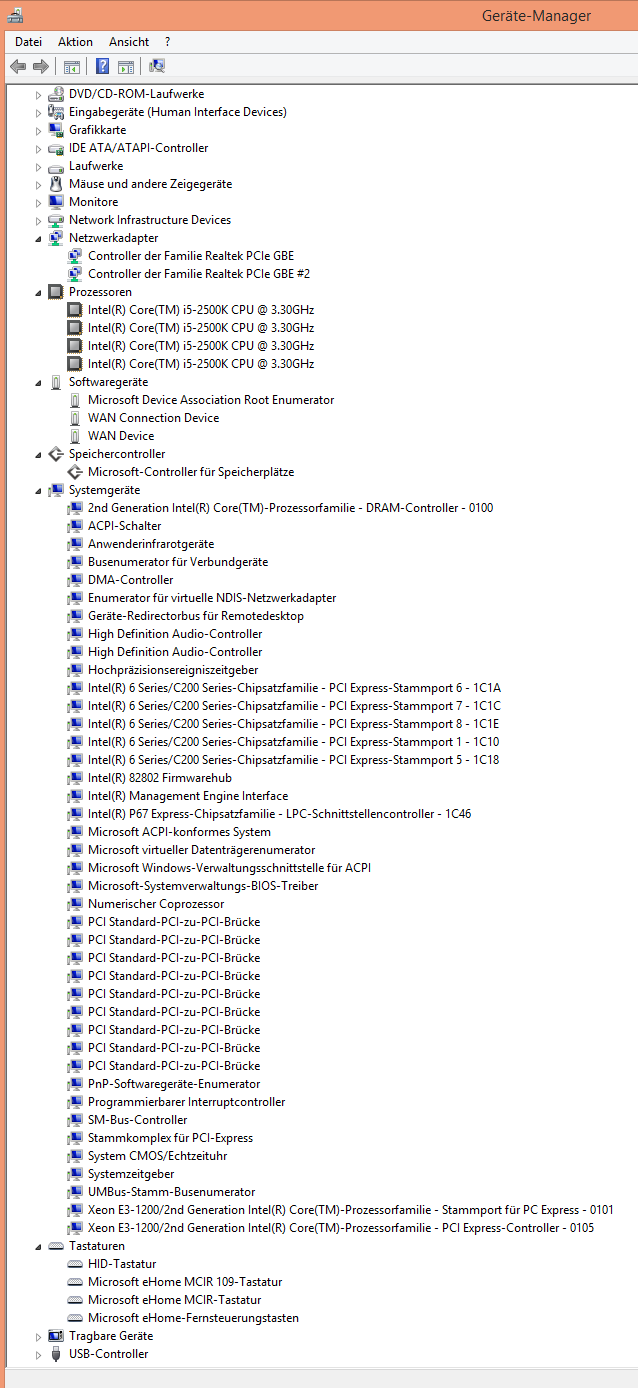Toggle the console tree pane toolbar icon
The image size is (638, 1388).
(x=72, y=67)
